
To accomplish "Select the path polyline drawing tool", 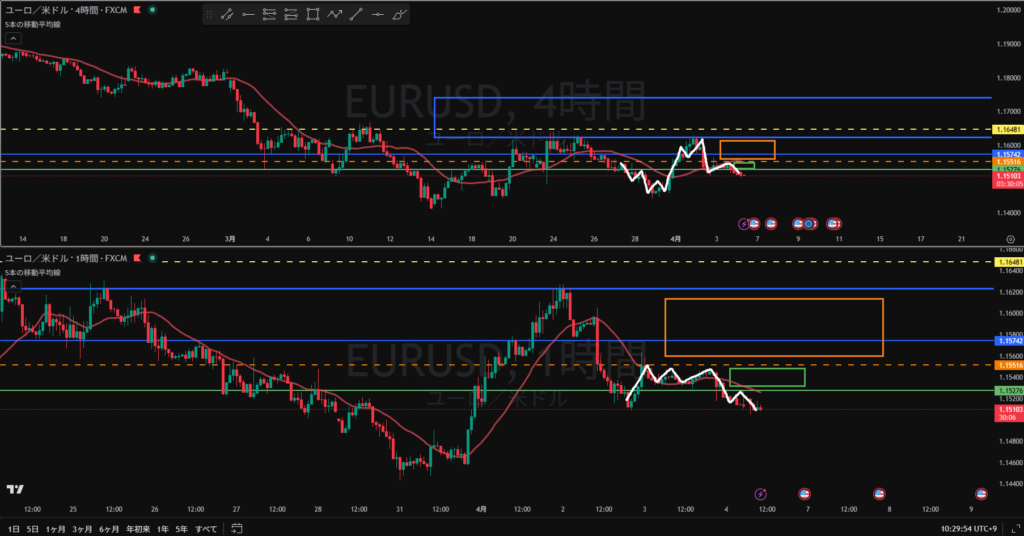I will 335,15.
